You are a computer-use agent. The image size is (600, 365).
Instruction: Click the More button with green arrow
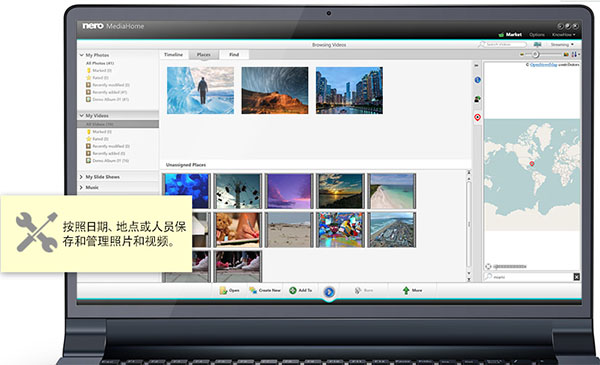pyautogui.click(x=412, y=291)
